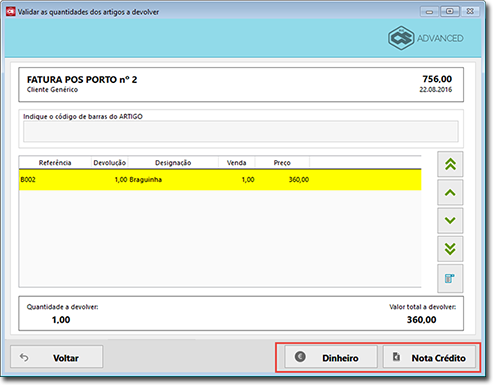Sort by Referência column header
The width and height of the screenshot is (496, 389).
coord(55,163)
